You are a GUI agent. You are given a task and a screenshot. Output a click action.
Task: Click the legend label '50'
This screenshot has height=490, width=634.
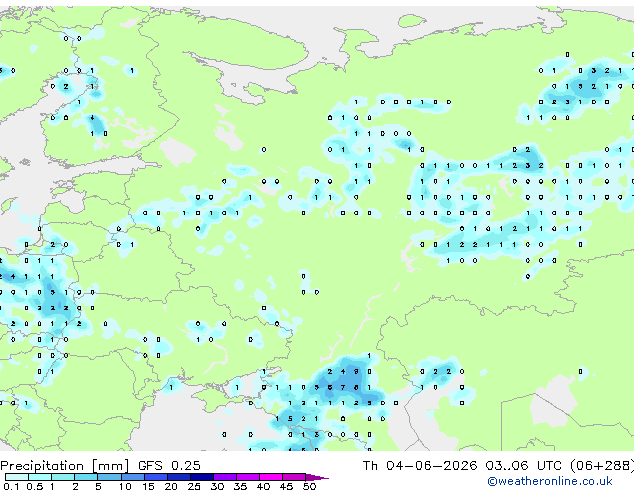[309, 486]
